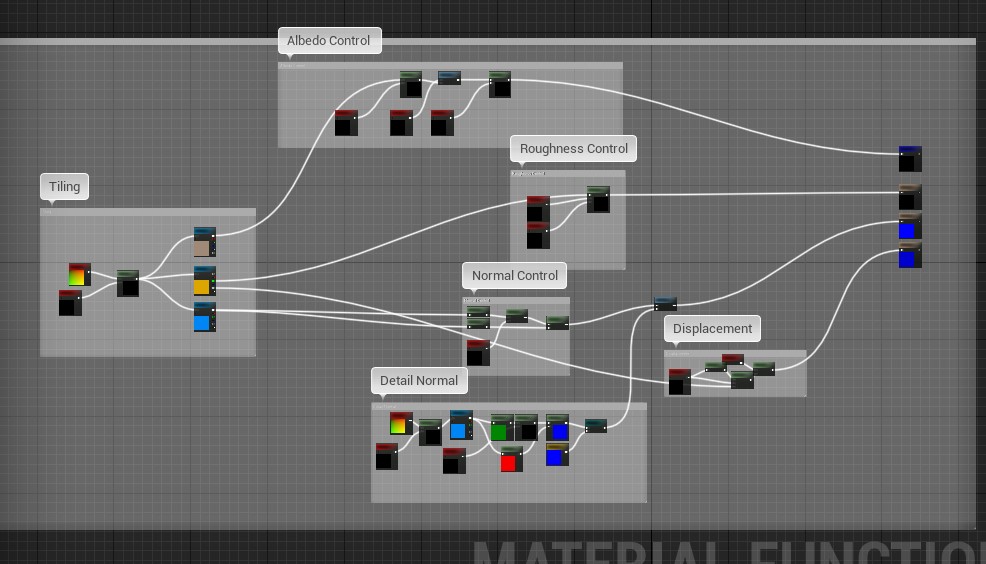Select the tan texture sample node

pyautogui.click(x=205, y=242)
